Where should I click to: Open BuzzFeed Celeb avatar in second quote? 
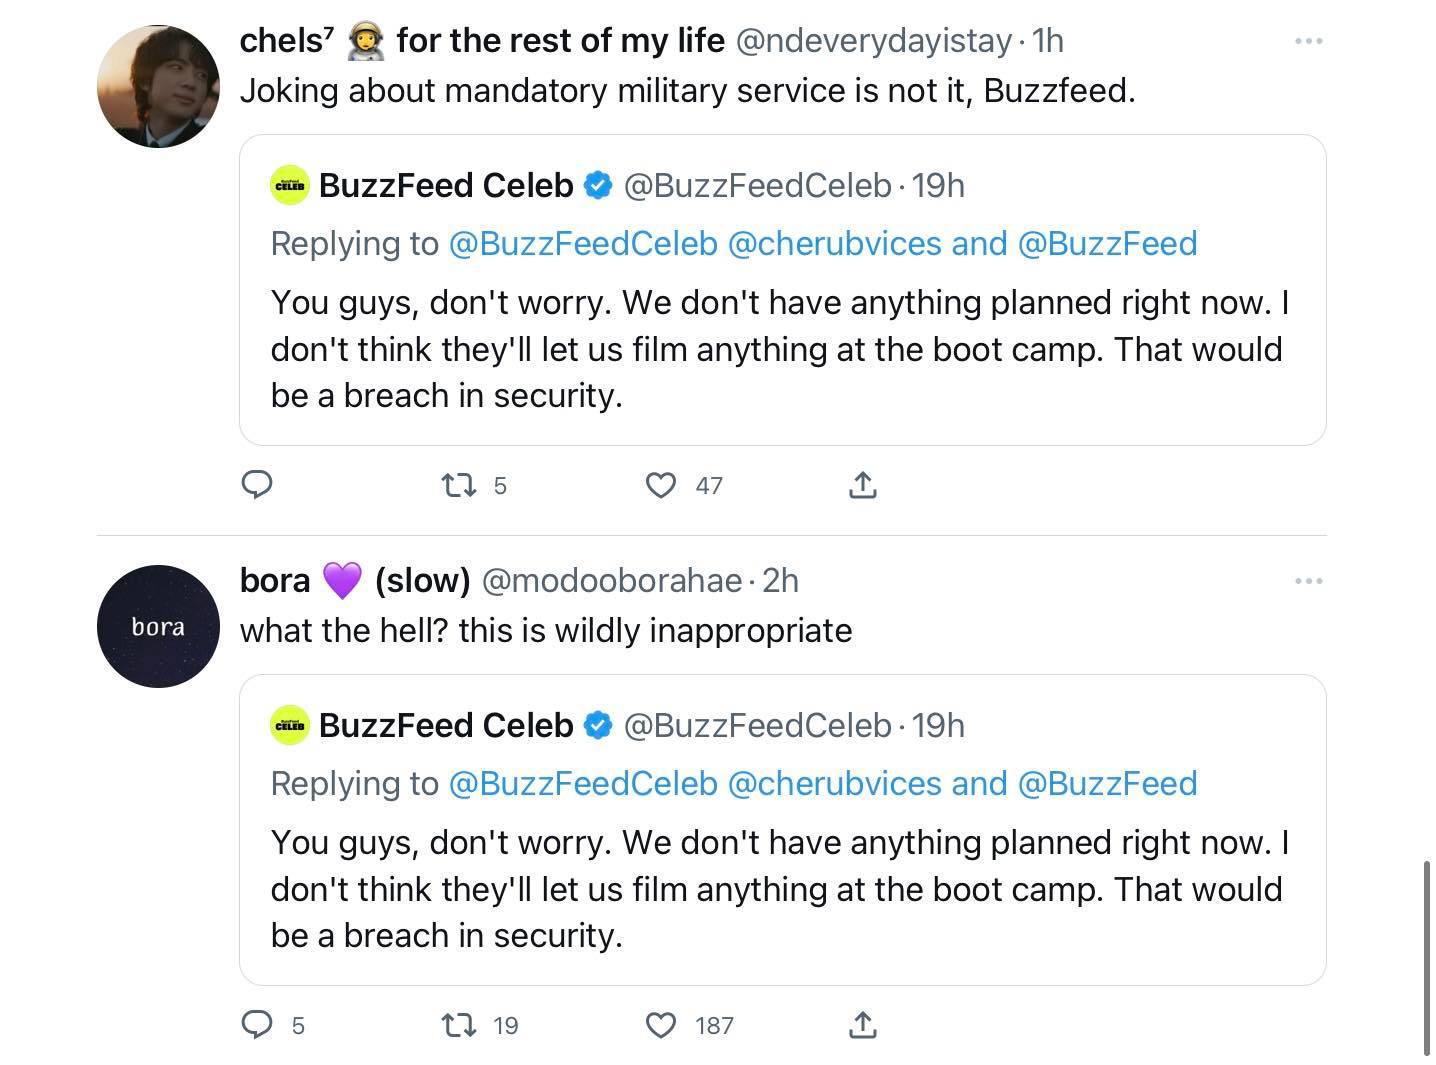pos(290,725)
